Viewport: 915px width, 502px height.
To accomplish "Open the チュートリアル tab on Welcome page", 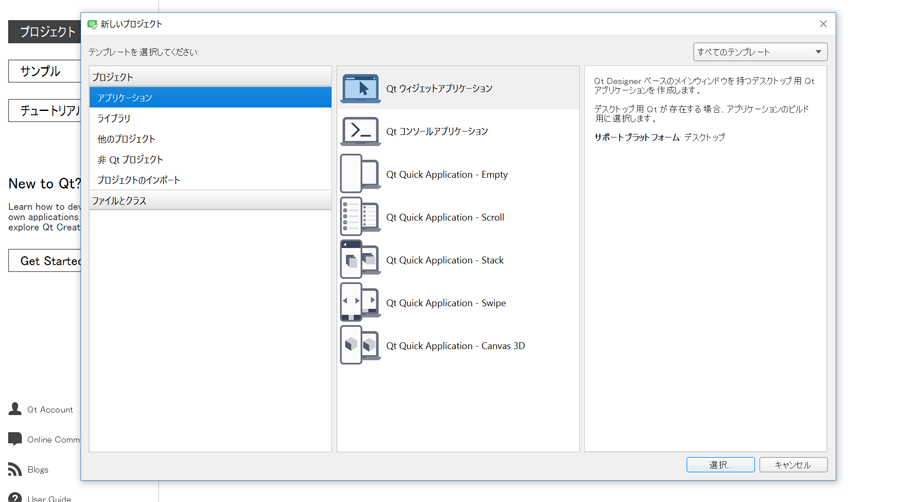I will coord(44,110).
